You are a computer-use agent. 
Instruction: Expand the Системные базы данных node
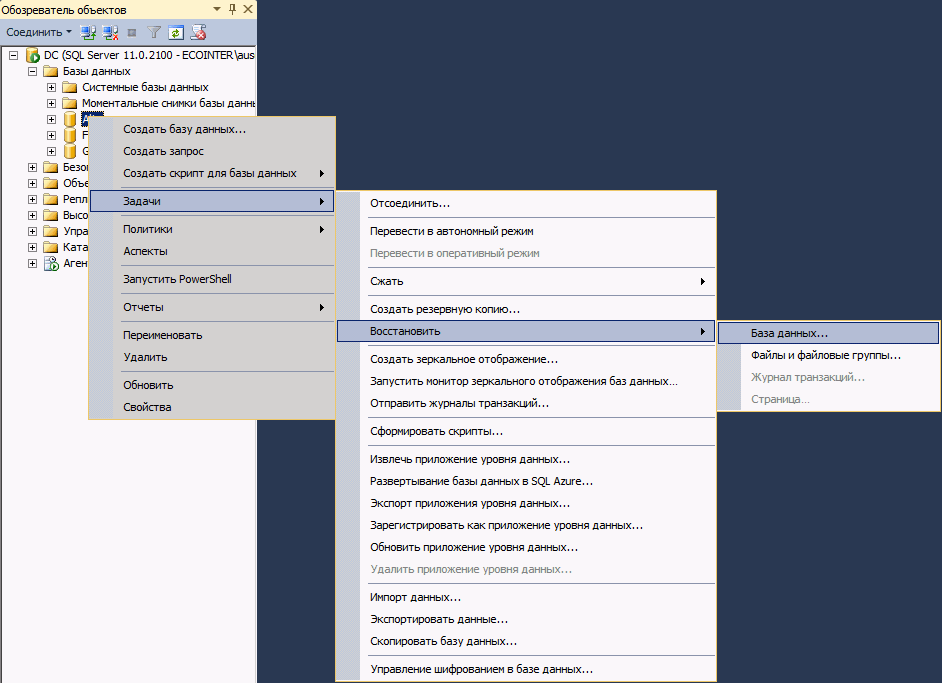point(51,88)
